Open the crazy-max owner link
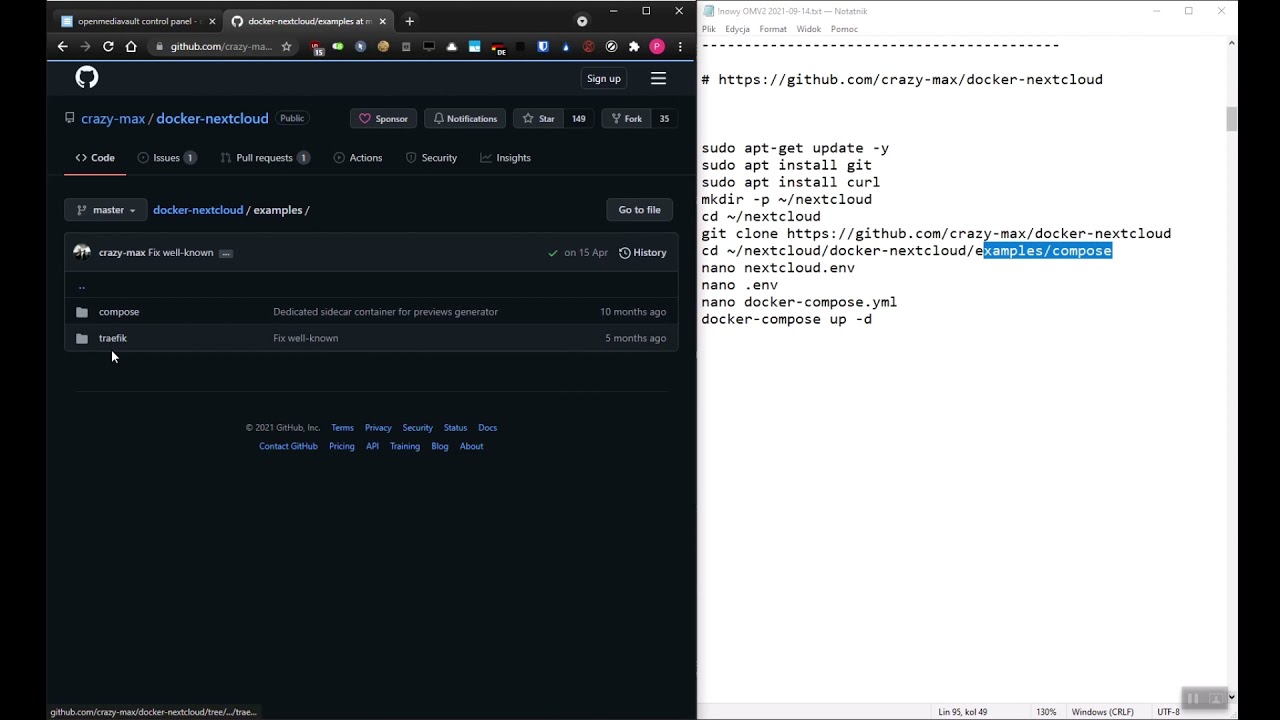 [x=113, y=118]
